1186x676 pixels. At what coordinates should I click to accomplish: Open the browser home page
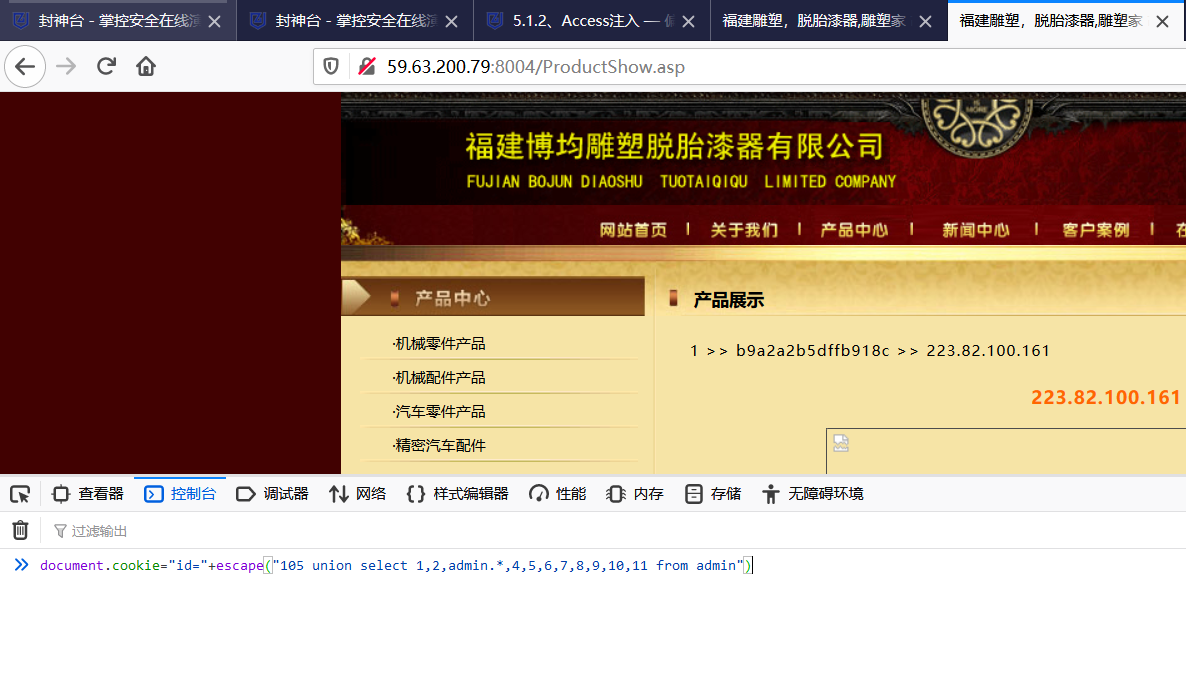tap(146, 67)
